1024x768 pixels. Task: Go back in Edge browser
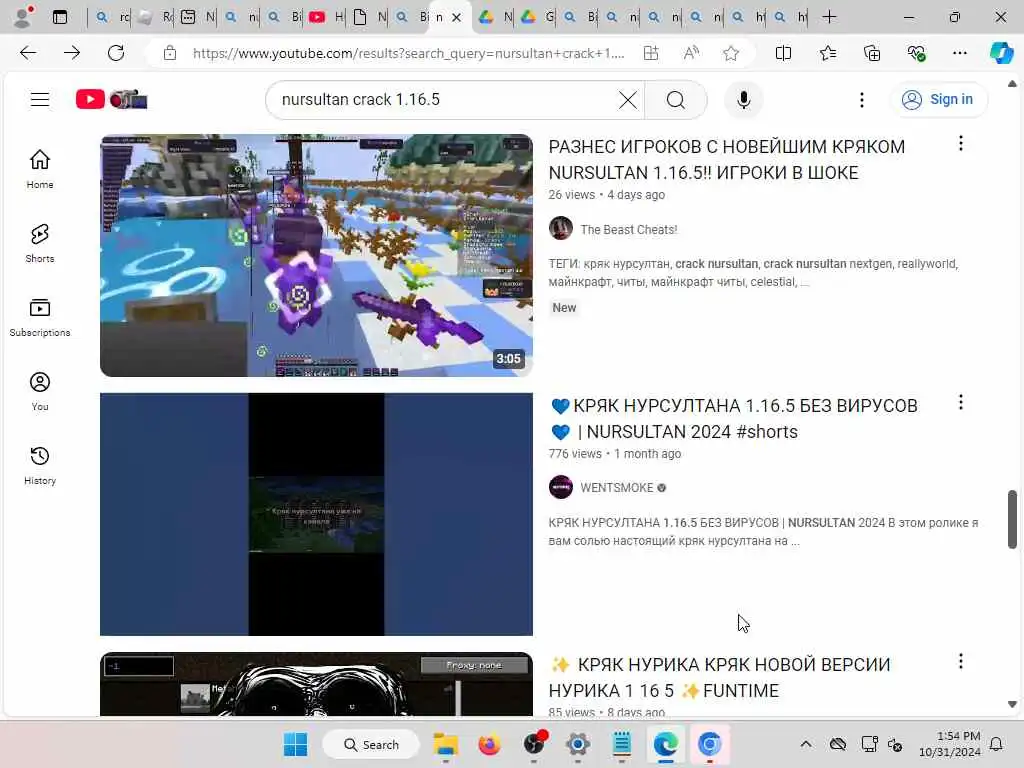click(x=28, y=53)
